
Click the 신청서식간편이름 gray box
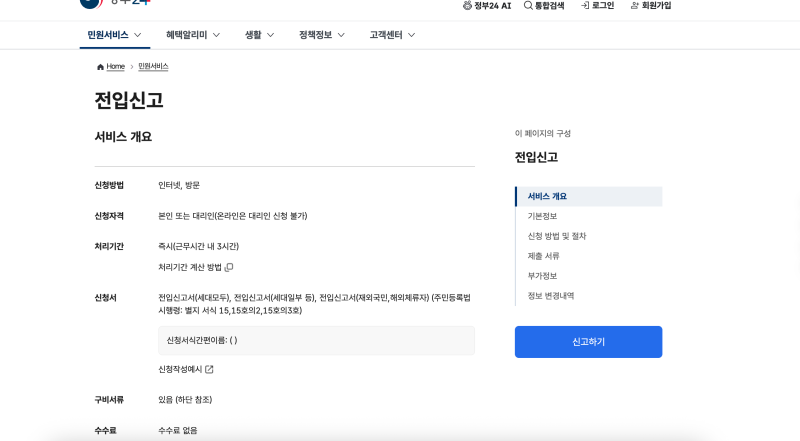pos(316,340)
